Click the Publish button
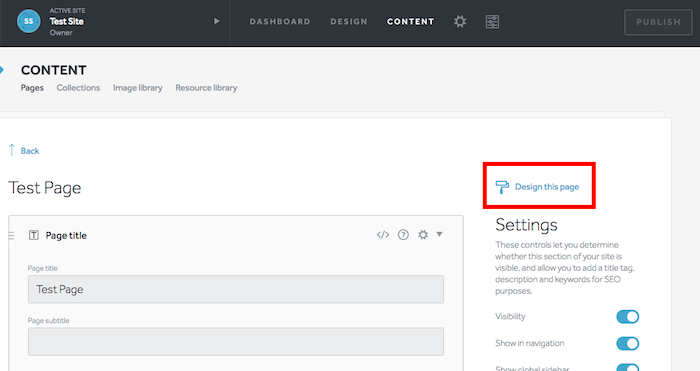 658,22
